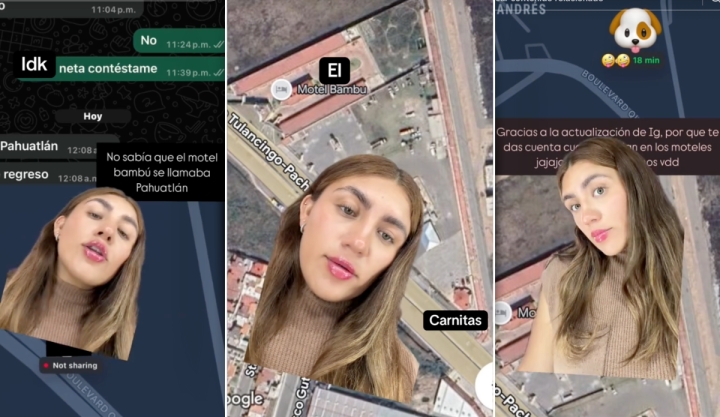Screen dimensions: 720x417
Task: Click the "Hoy" date separator
Action: click(92, 116)
